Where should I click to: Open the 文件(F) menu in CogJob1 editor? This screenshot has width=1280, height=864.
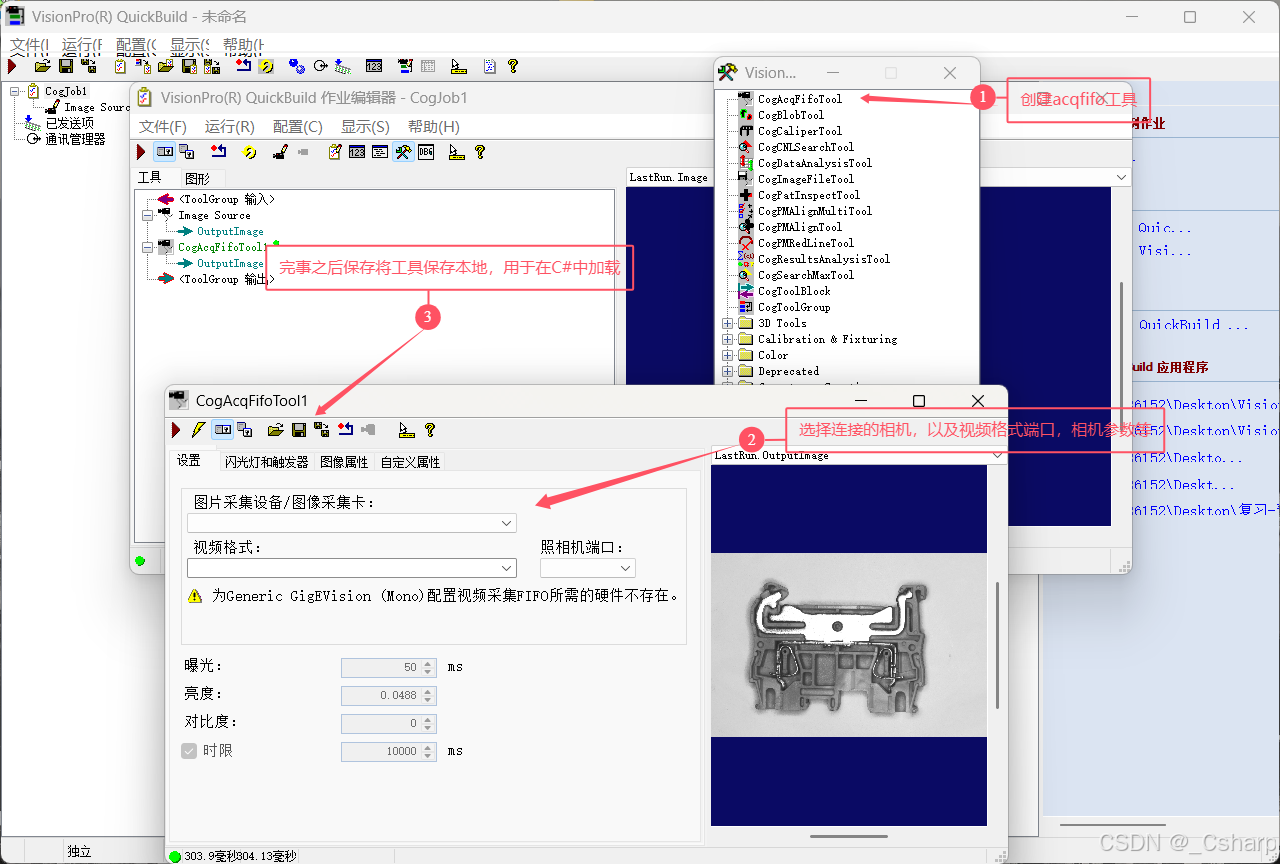[x=163, y=127]
